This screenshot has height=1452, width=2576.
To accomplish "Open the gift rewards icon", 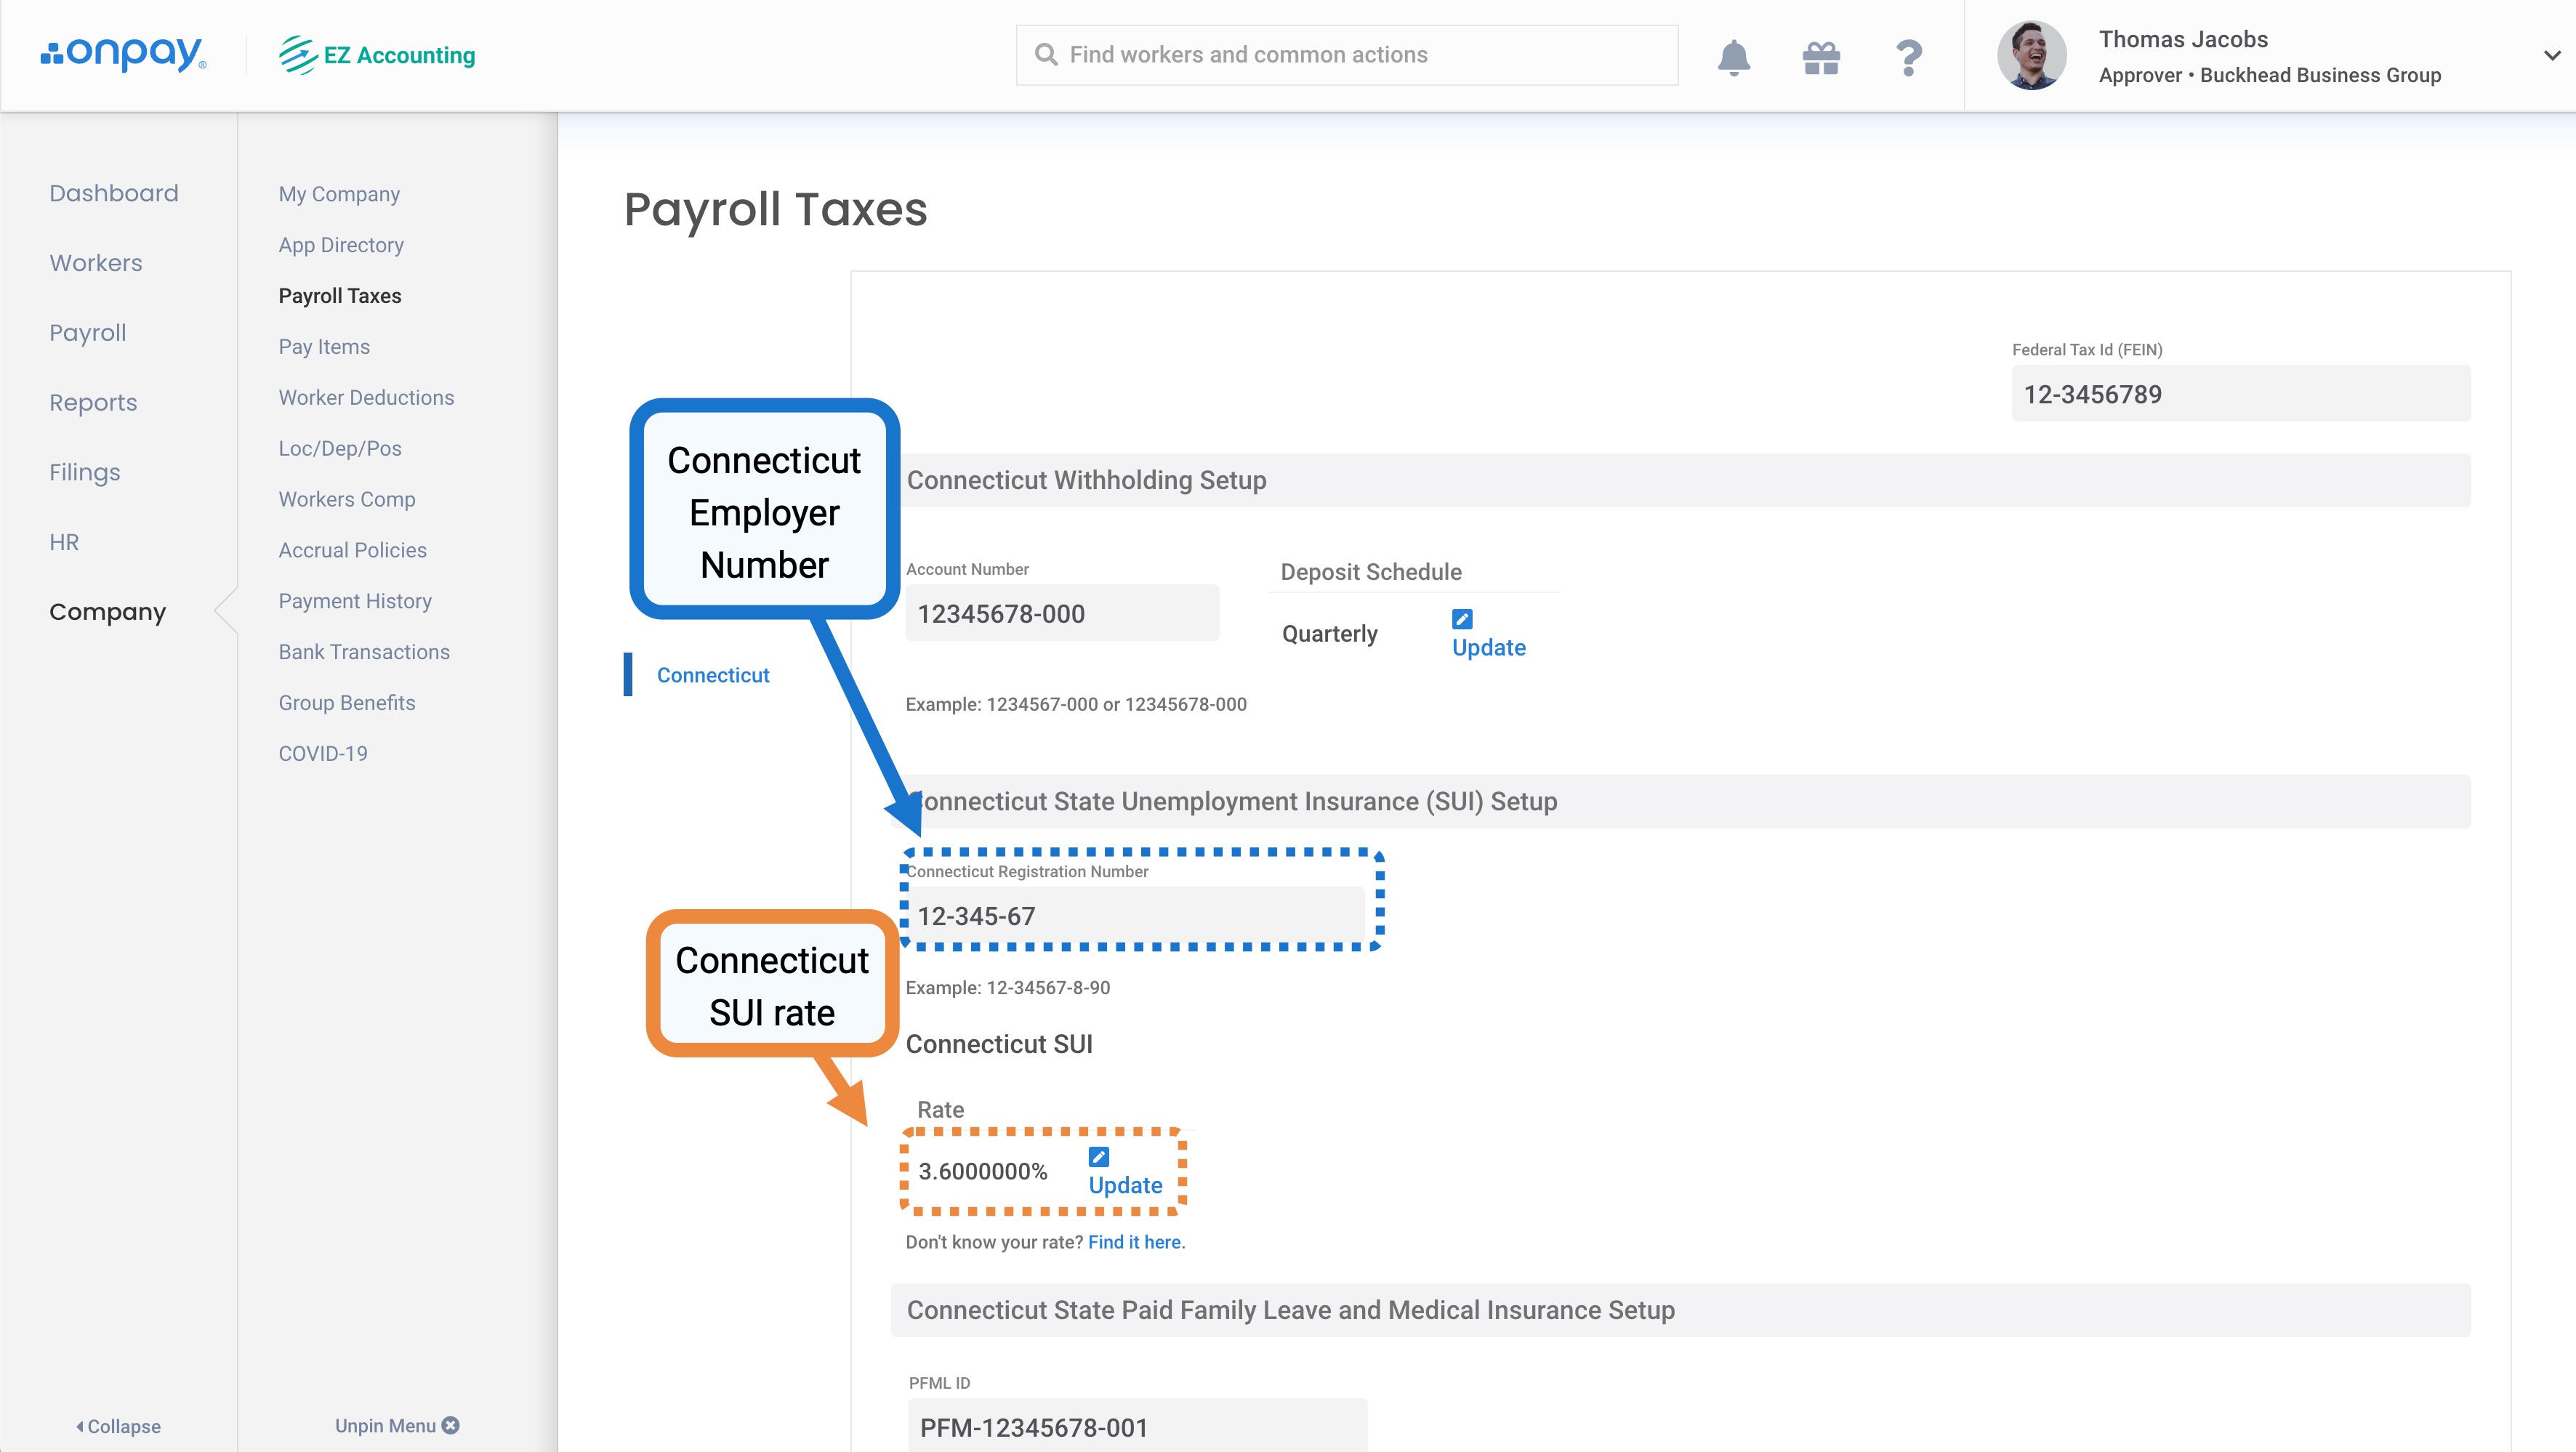I will (1821, 57).
